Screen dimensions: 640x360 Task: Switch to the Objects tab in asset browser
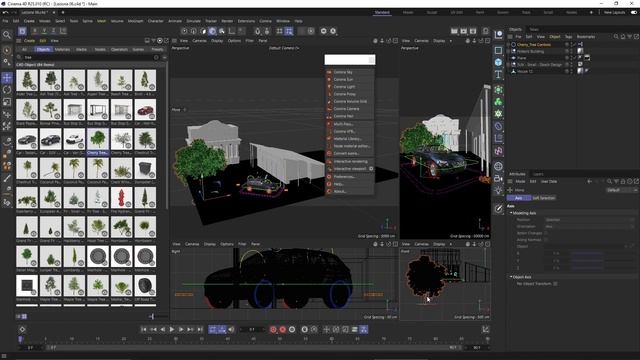43,49
